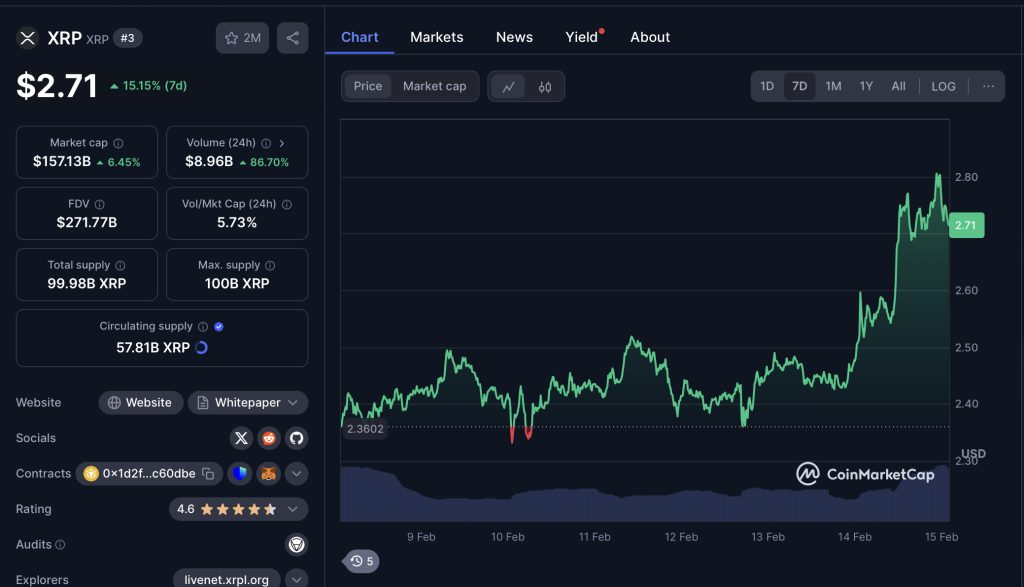Switch to candlestick chart view
The height and width of the screenshot is (587, 1024).
tap(545, 87)
